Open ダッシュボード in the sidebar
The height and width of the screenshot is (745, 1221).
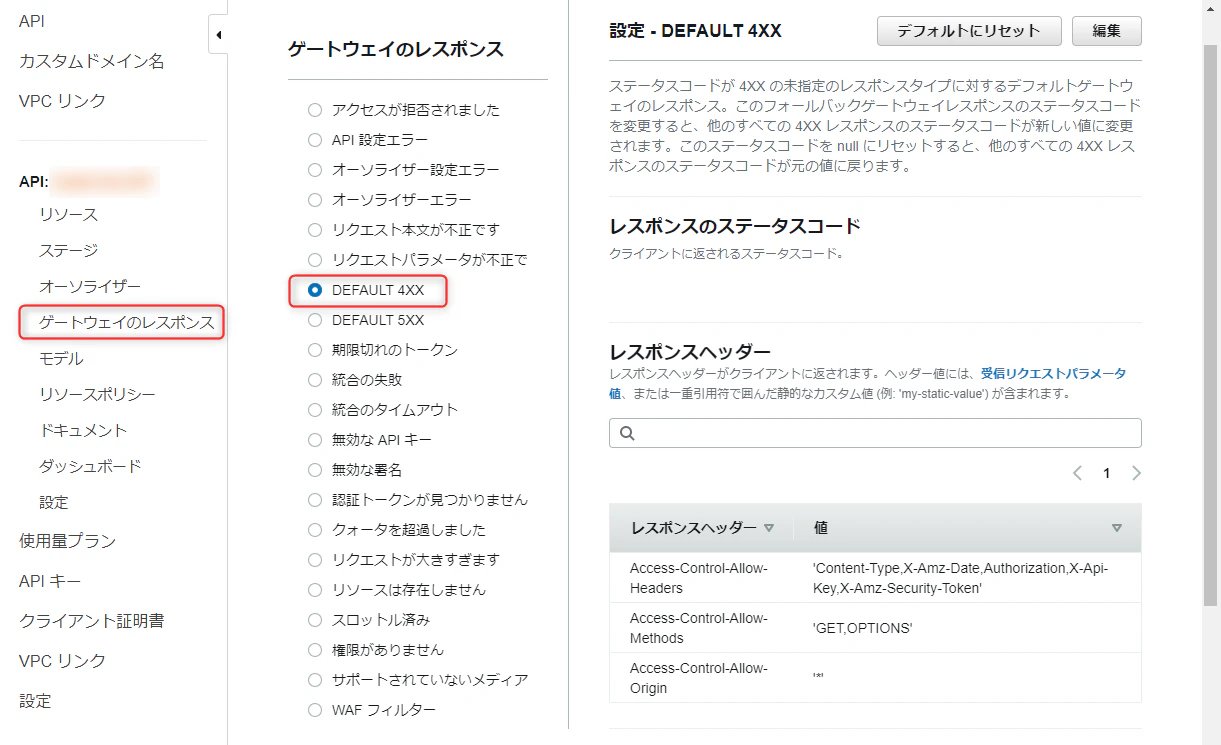pyautogui.click(x=90, y=467)
